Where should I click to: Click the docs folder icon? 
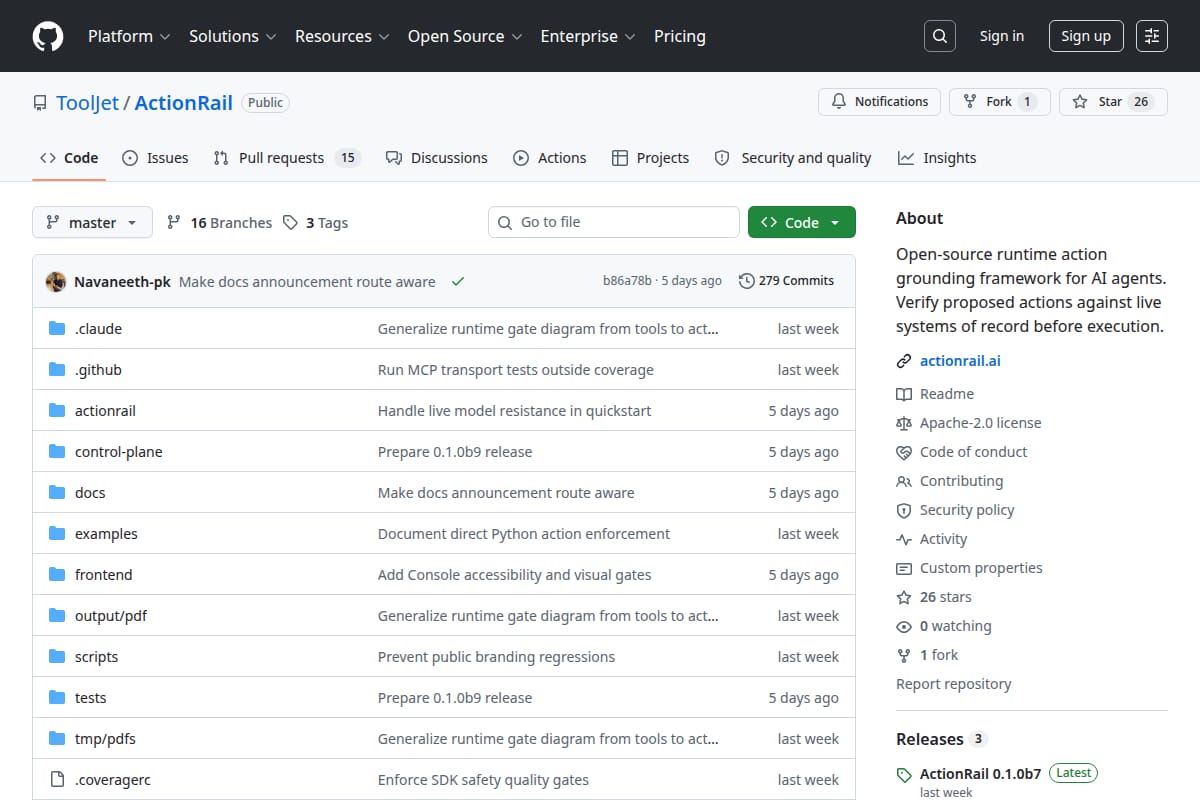[x=57, y=493]
